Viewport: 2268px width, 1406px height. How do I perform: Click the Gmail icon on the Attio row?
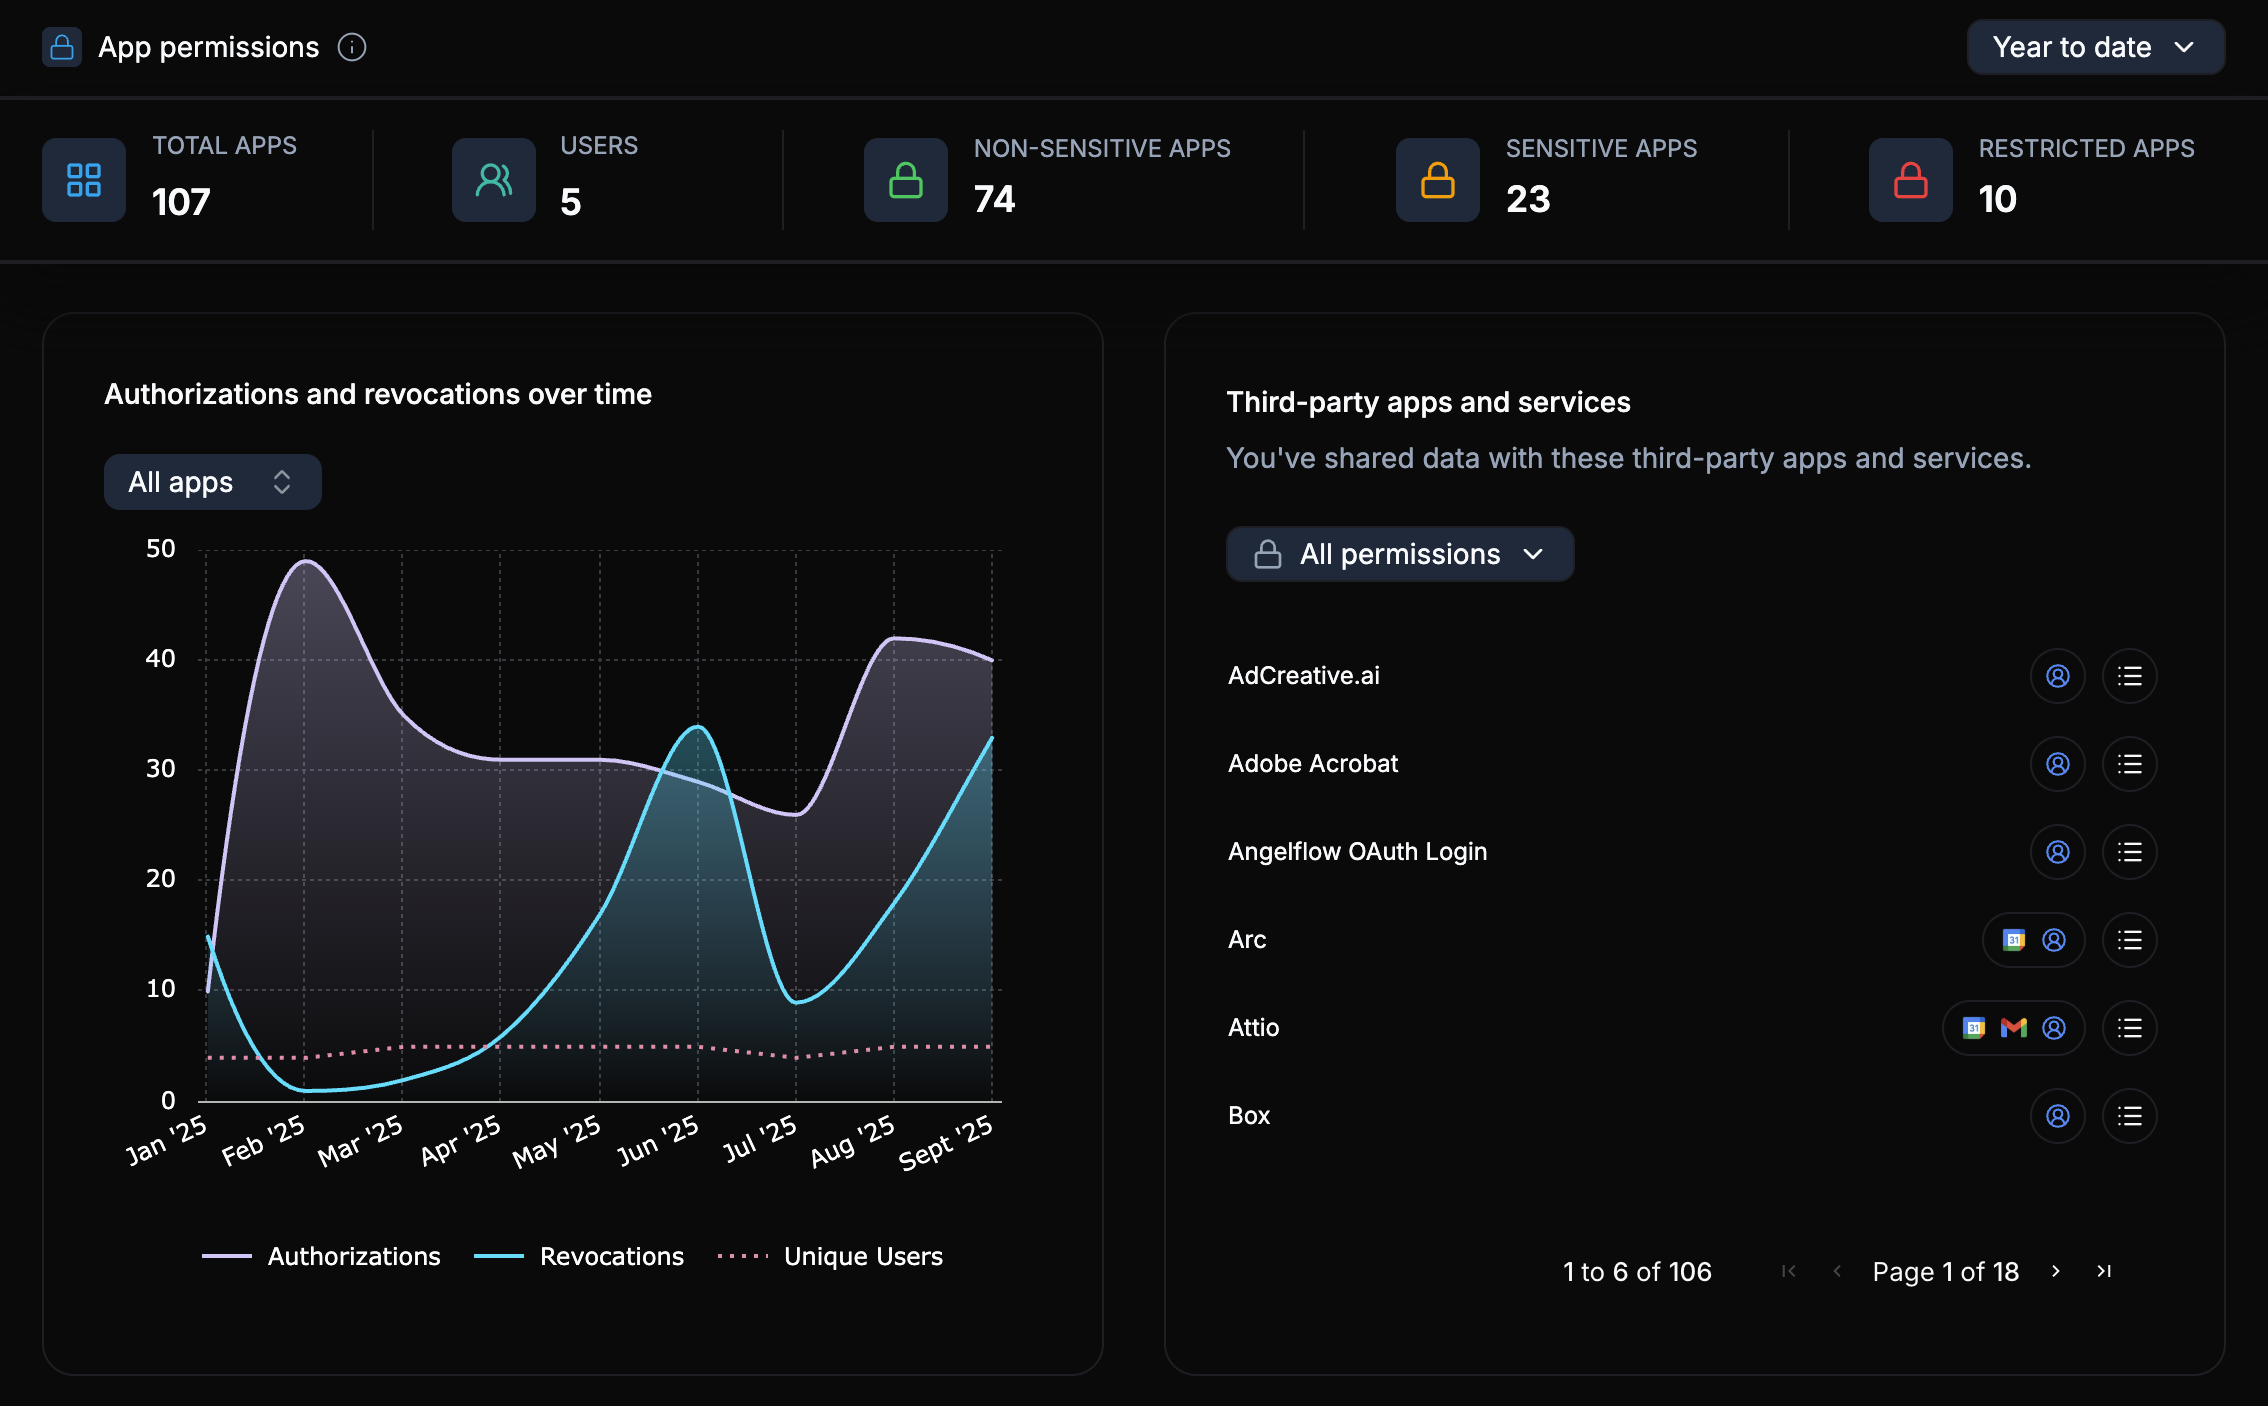2013,1027
